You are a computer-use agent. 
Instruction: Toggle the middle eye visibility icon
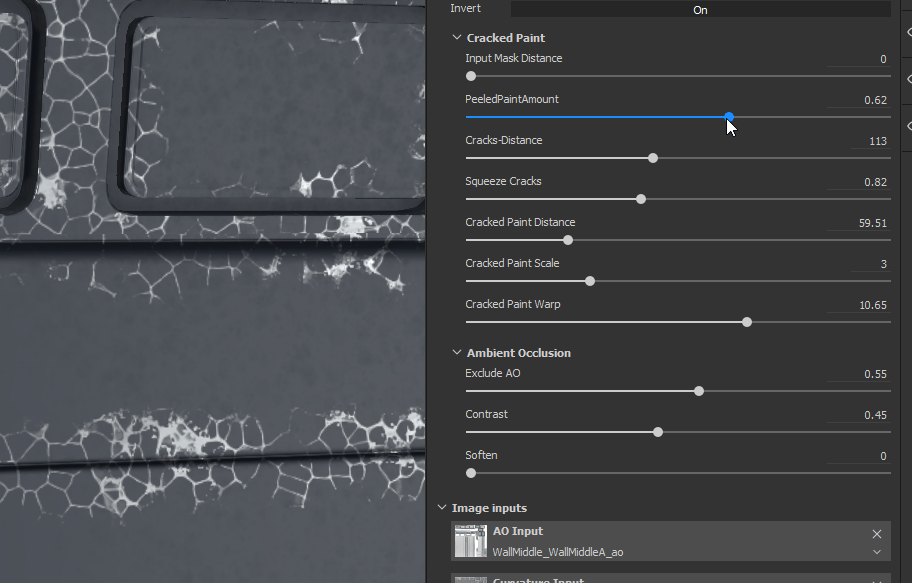pyautogui.click(x=908, y=79)
